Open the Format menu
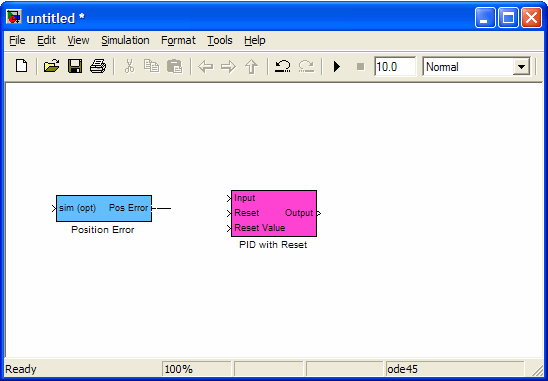Viewport: 548px width, 381px height. click(x=178, y=40)
